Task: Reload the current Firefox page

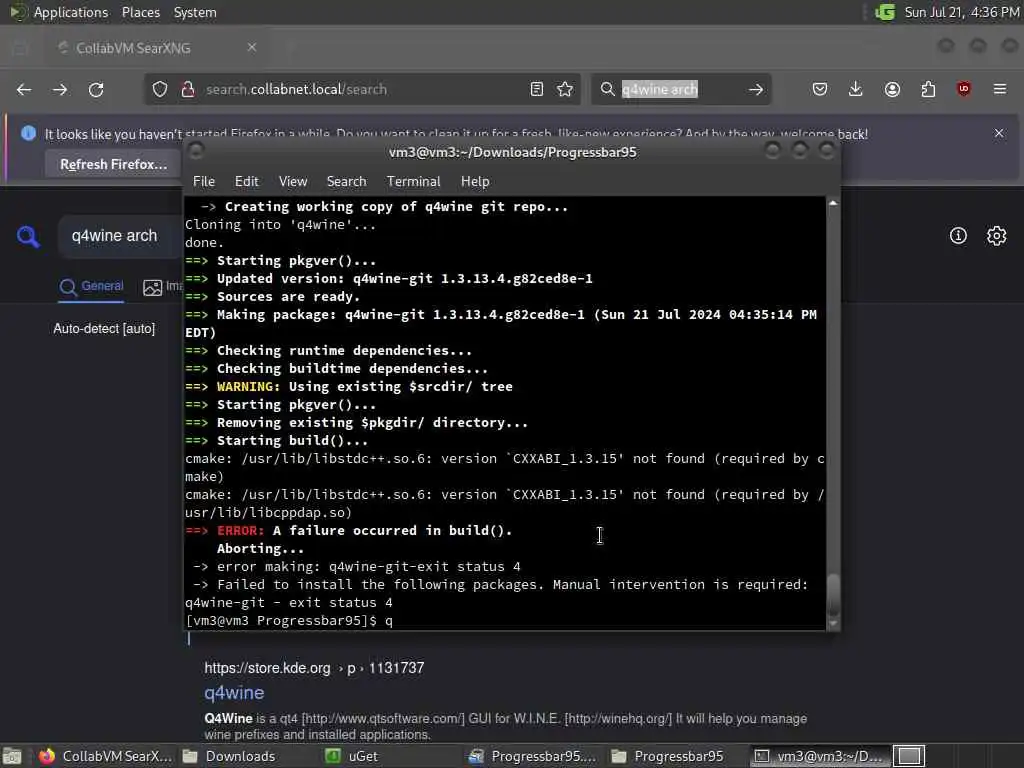Action: (96, 89)
